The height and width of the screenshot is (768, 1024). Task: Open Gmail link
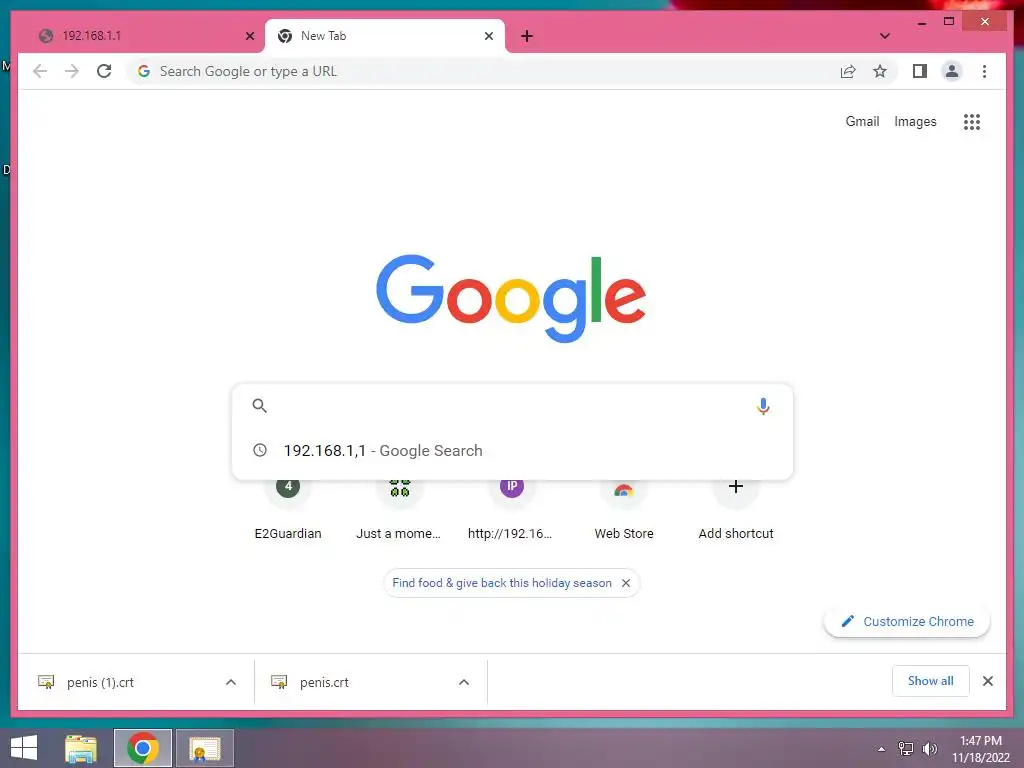[862, 121]
